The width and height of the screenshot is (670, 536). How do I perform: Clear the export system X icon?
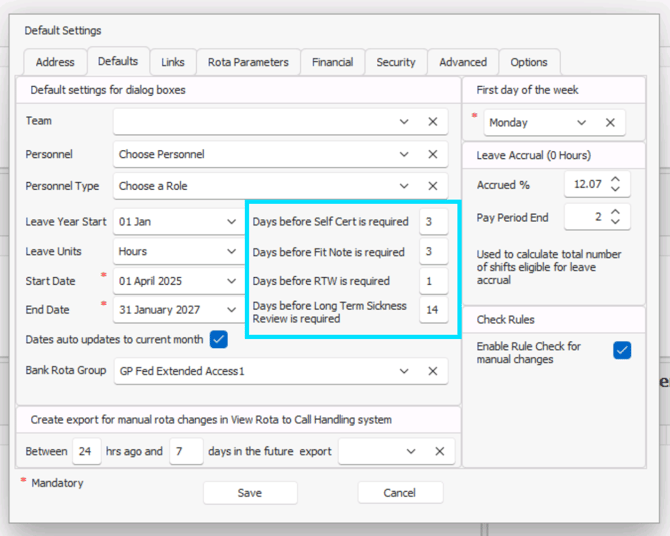point(439,451)
